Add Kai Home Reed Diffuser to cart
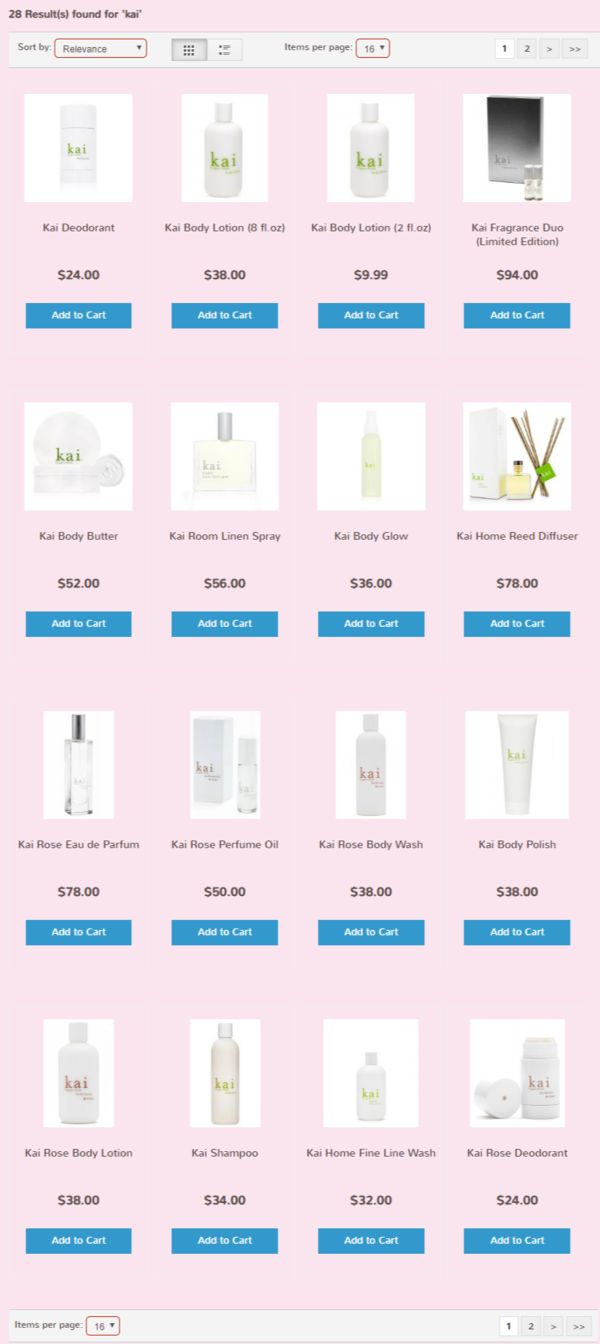This screenshot has width=600, height=1344. [517, 624]
